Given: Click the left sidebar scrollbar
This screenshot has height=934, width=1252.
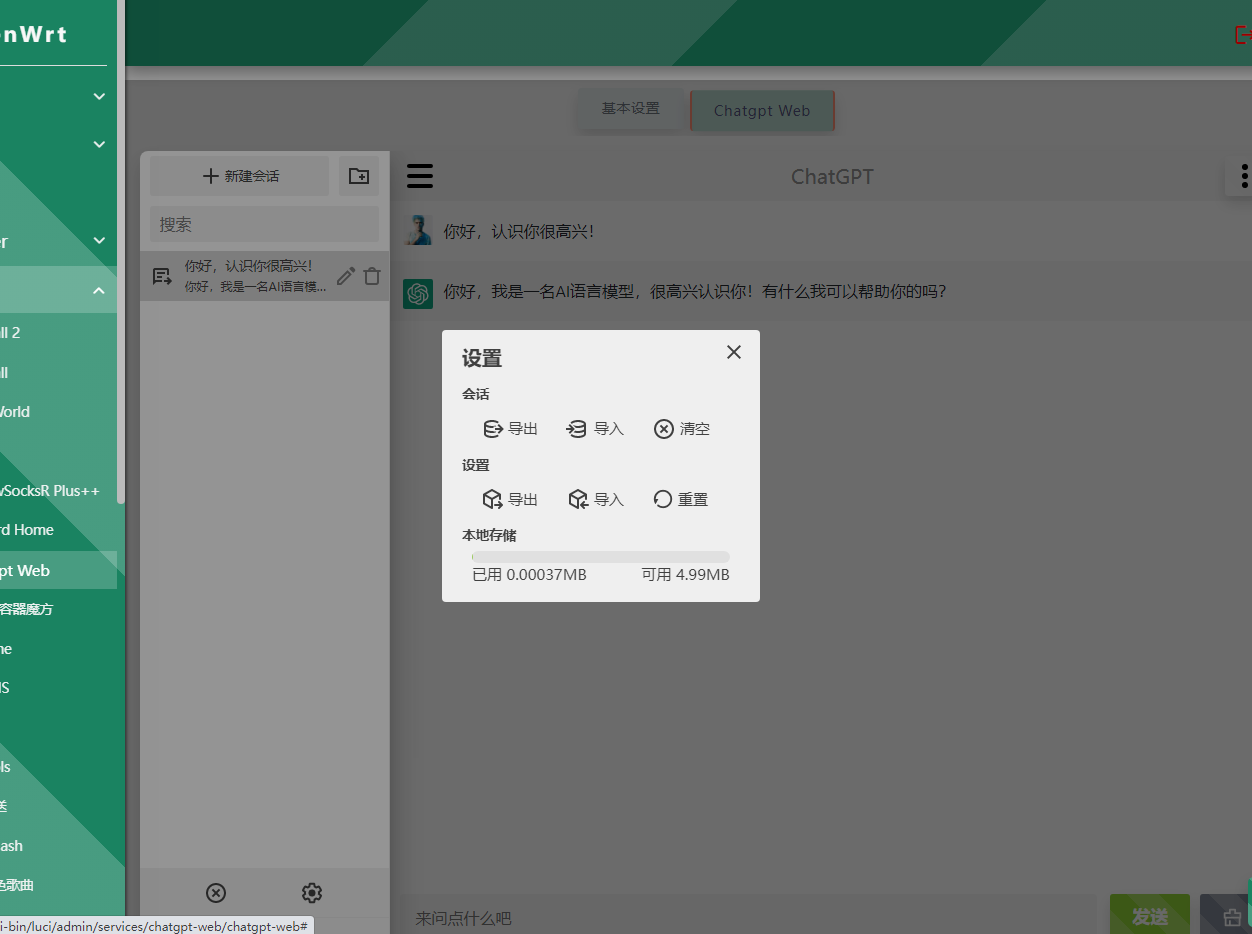Looking at the screenshot, I should 121,250.
